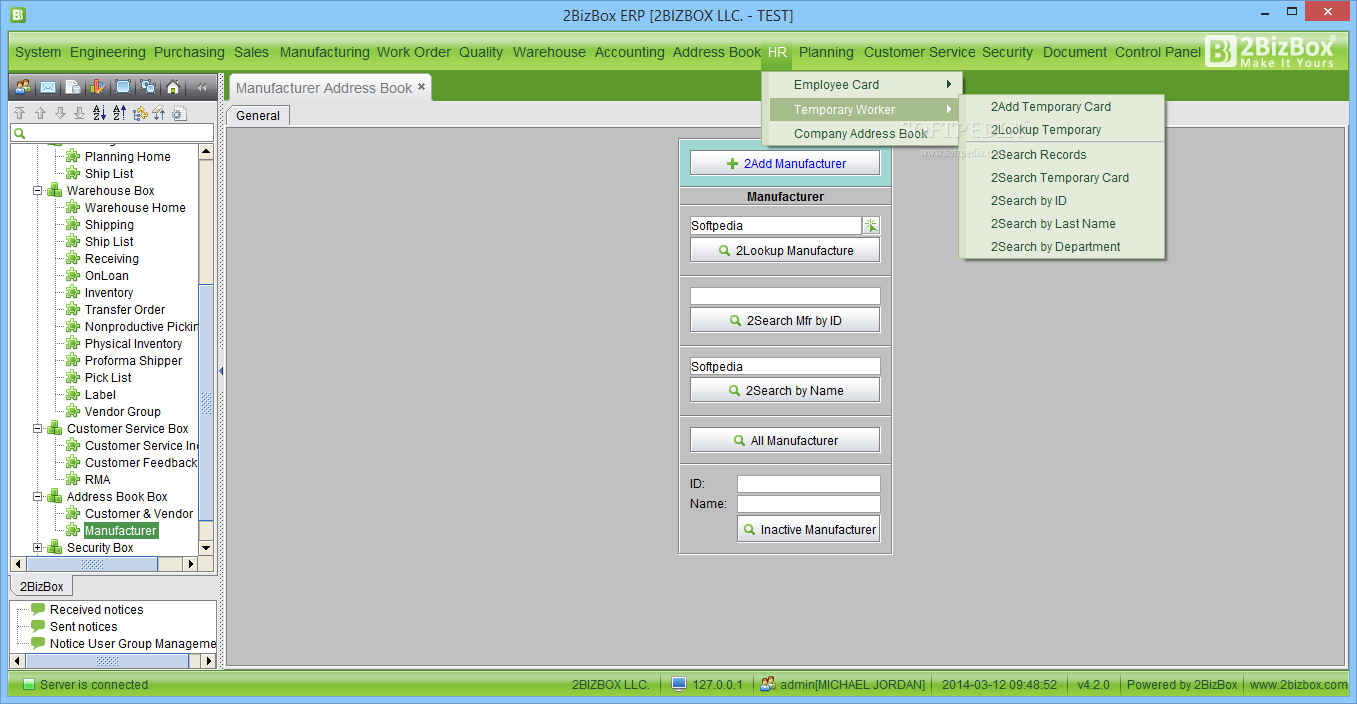
Task: Click the 2Search by Name button
Action: pos(785,390)
